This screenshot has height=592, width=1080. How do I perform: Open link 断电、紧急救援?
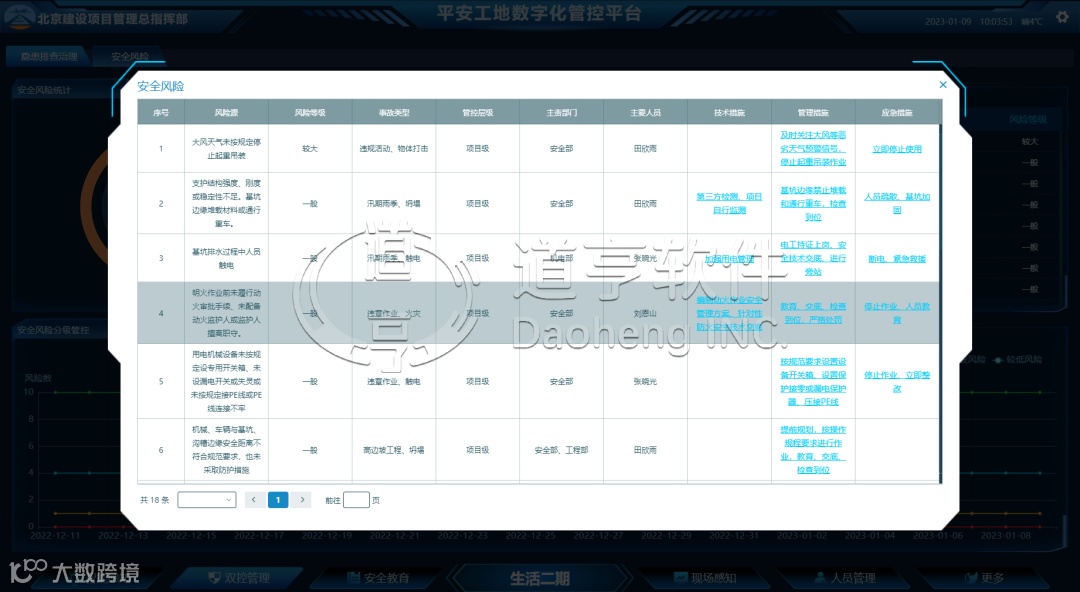pos(897,259)
